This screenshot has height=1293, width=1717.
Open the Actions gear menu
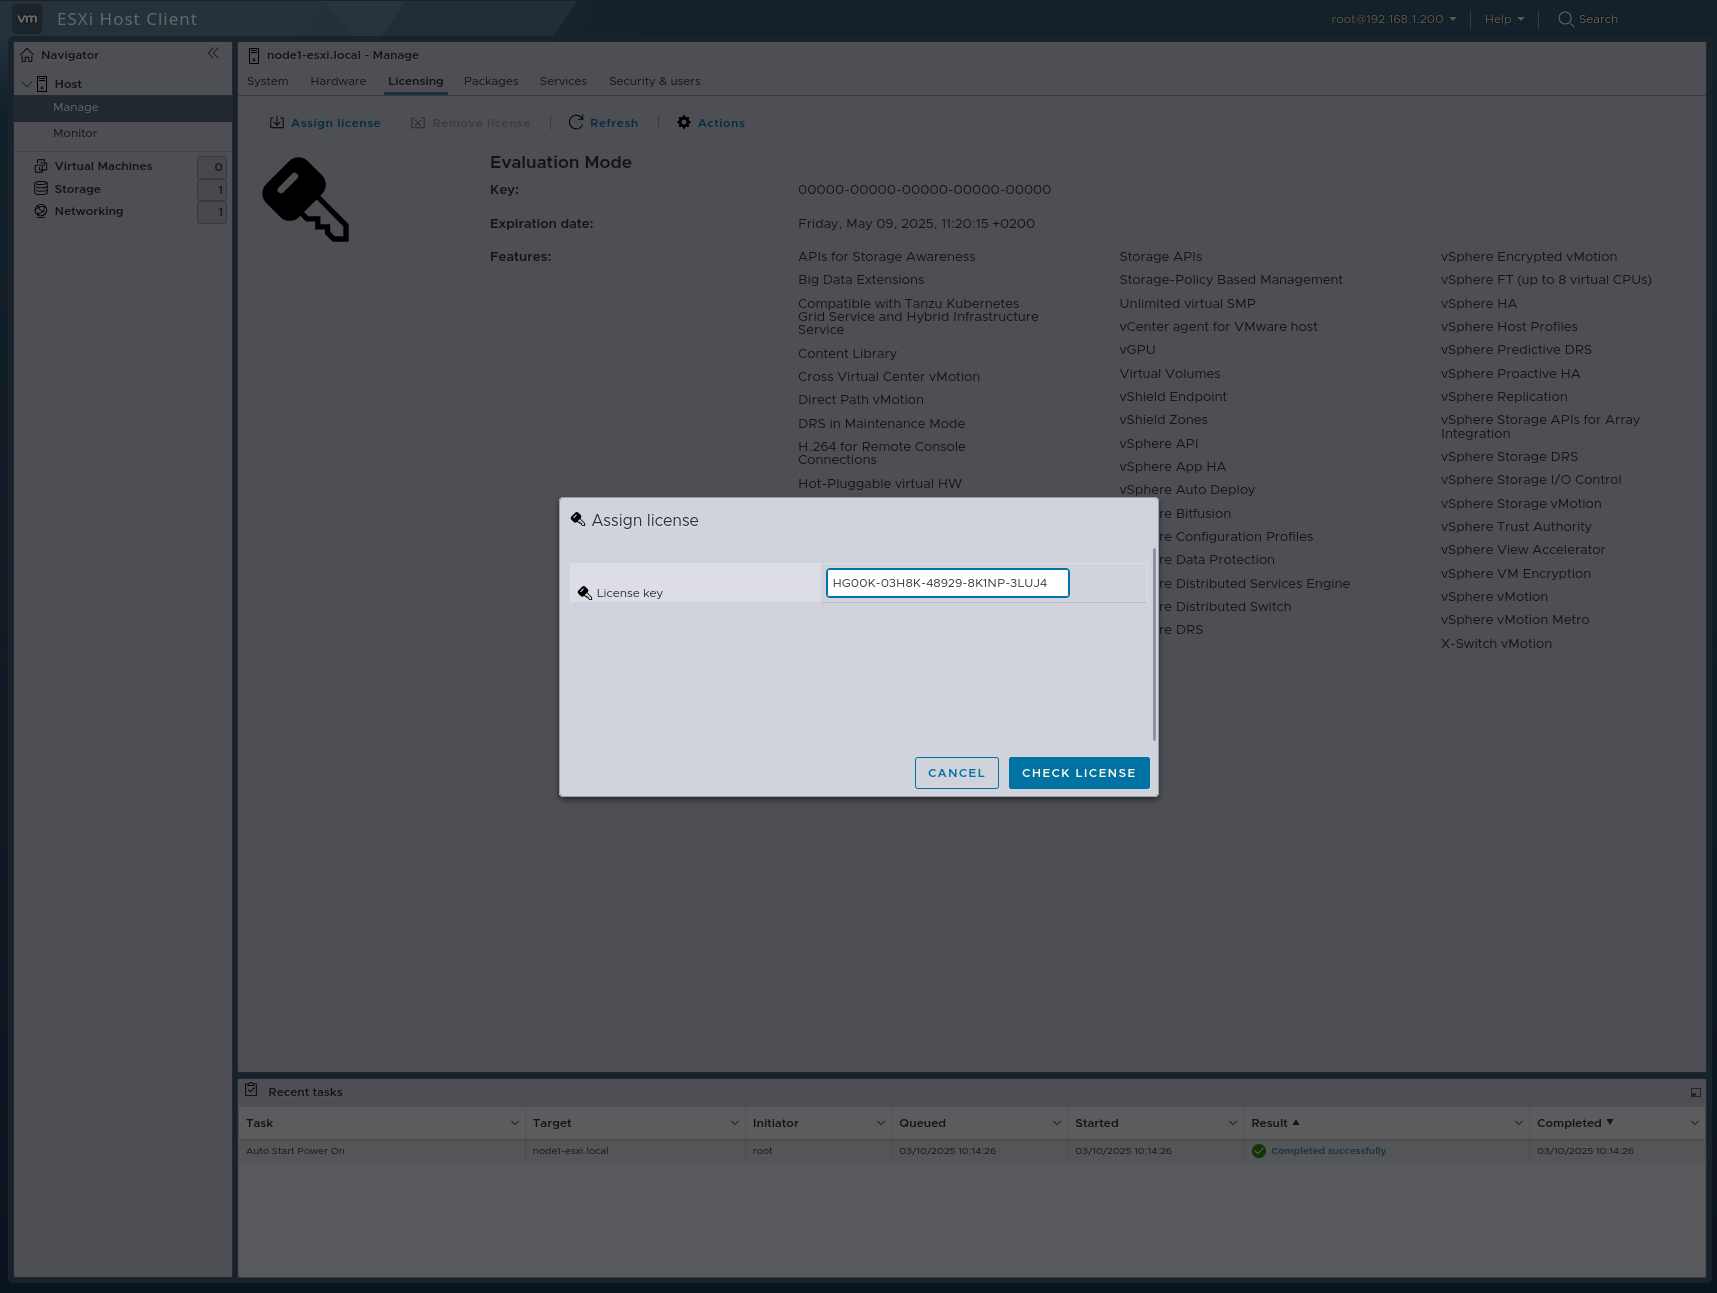(684, 122)
